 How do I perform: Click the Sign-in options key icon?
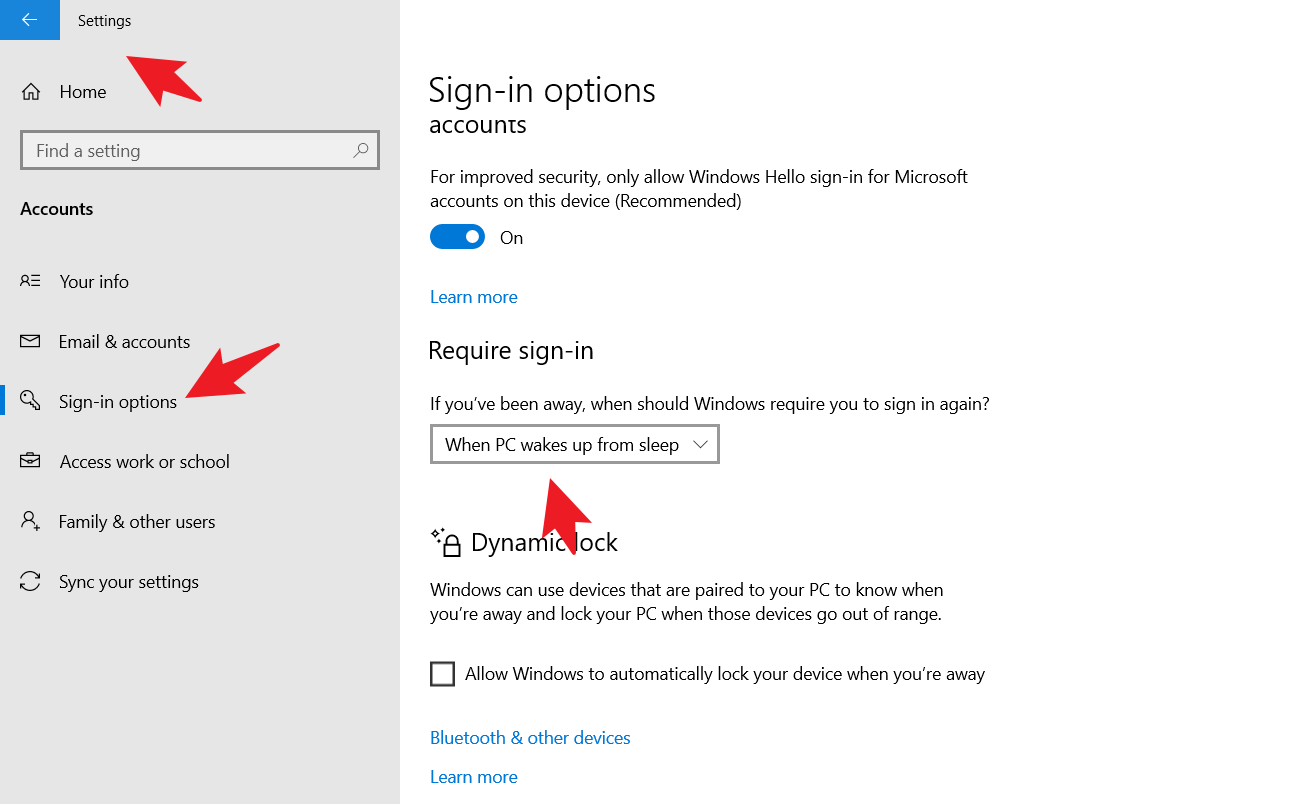tap(30, 401)
